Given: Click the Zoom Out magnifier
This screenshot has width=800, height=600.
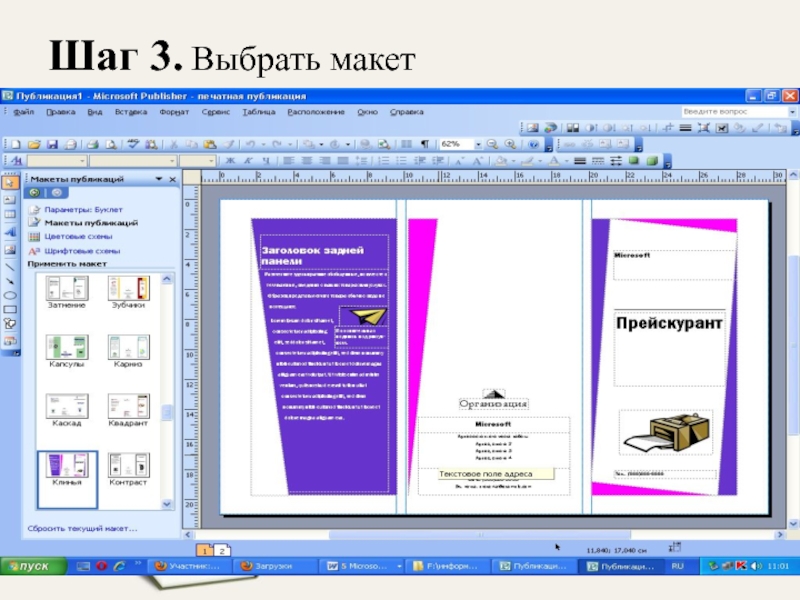Looking at the screenshot, I should point(492,144).
